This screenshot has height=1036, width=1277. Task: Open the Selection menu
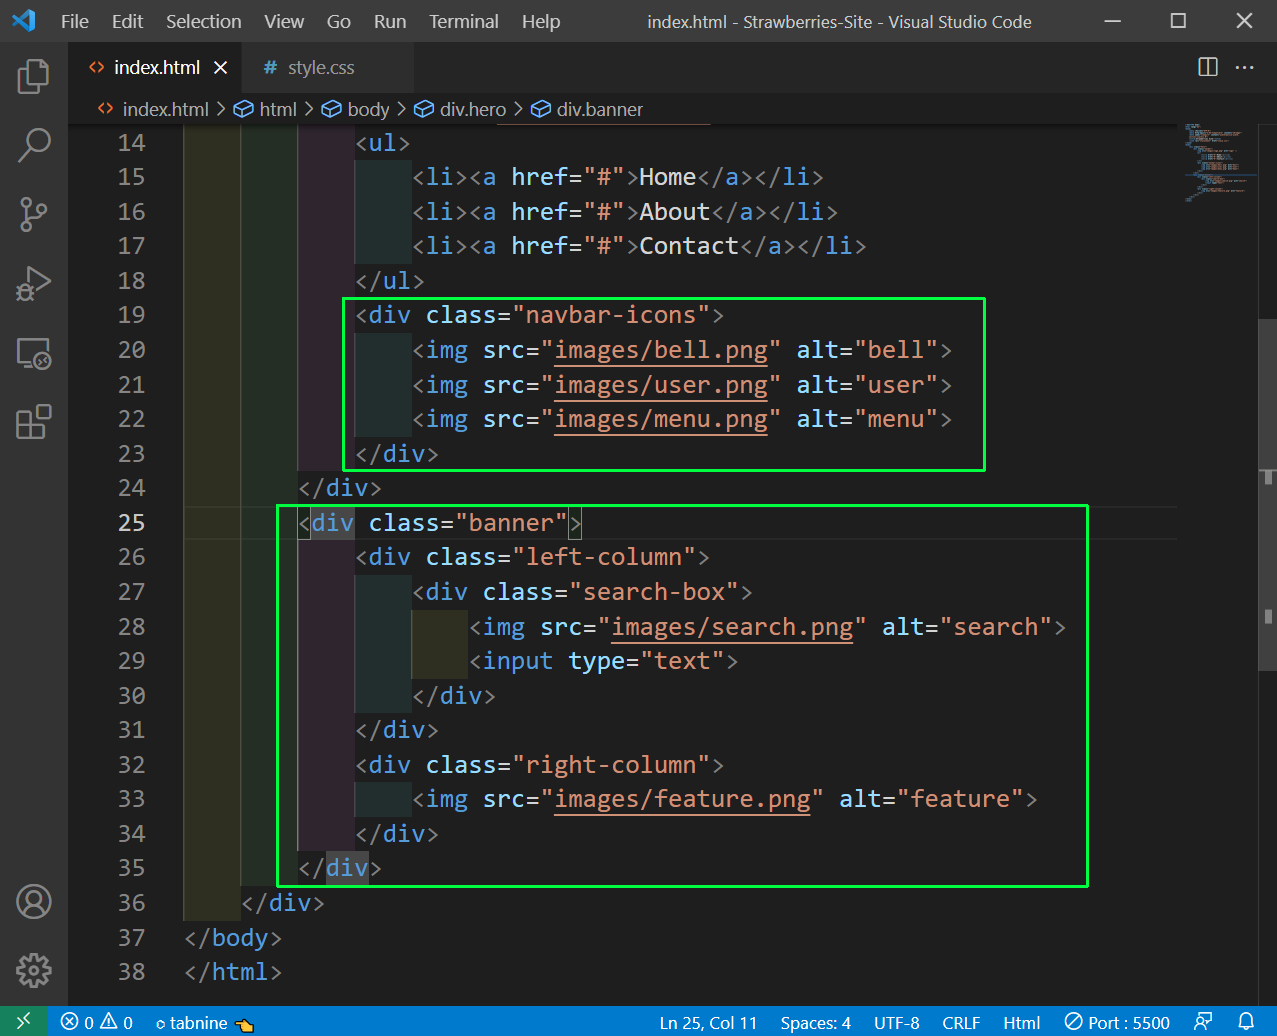[x=203, y=21]
